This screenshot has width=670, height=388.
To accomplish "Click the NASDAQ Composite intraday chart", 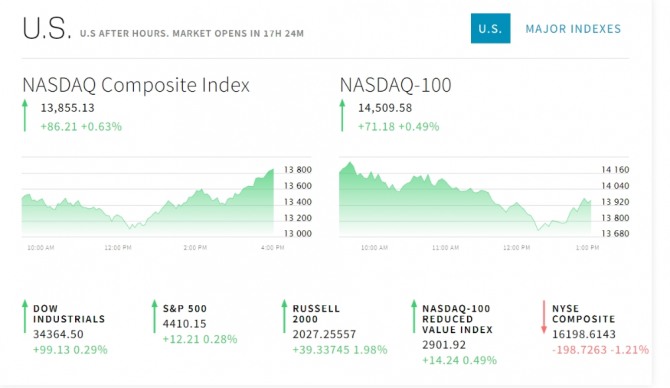I will (x=148, y=201).
